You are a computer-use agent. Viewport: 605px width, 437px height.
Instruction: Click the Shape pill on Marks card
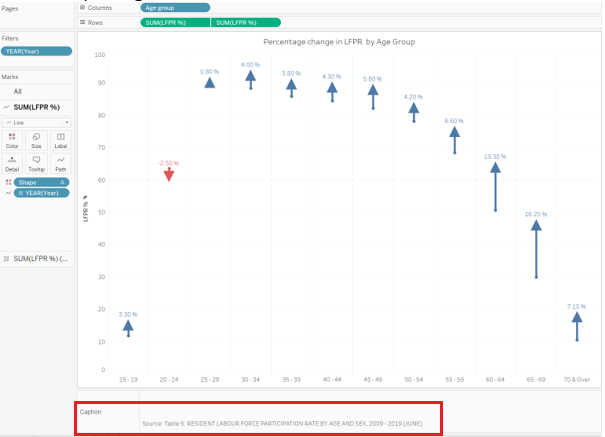[40, 182]
